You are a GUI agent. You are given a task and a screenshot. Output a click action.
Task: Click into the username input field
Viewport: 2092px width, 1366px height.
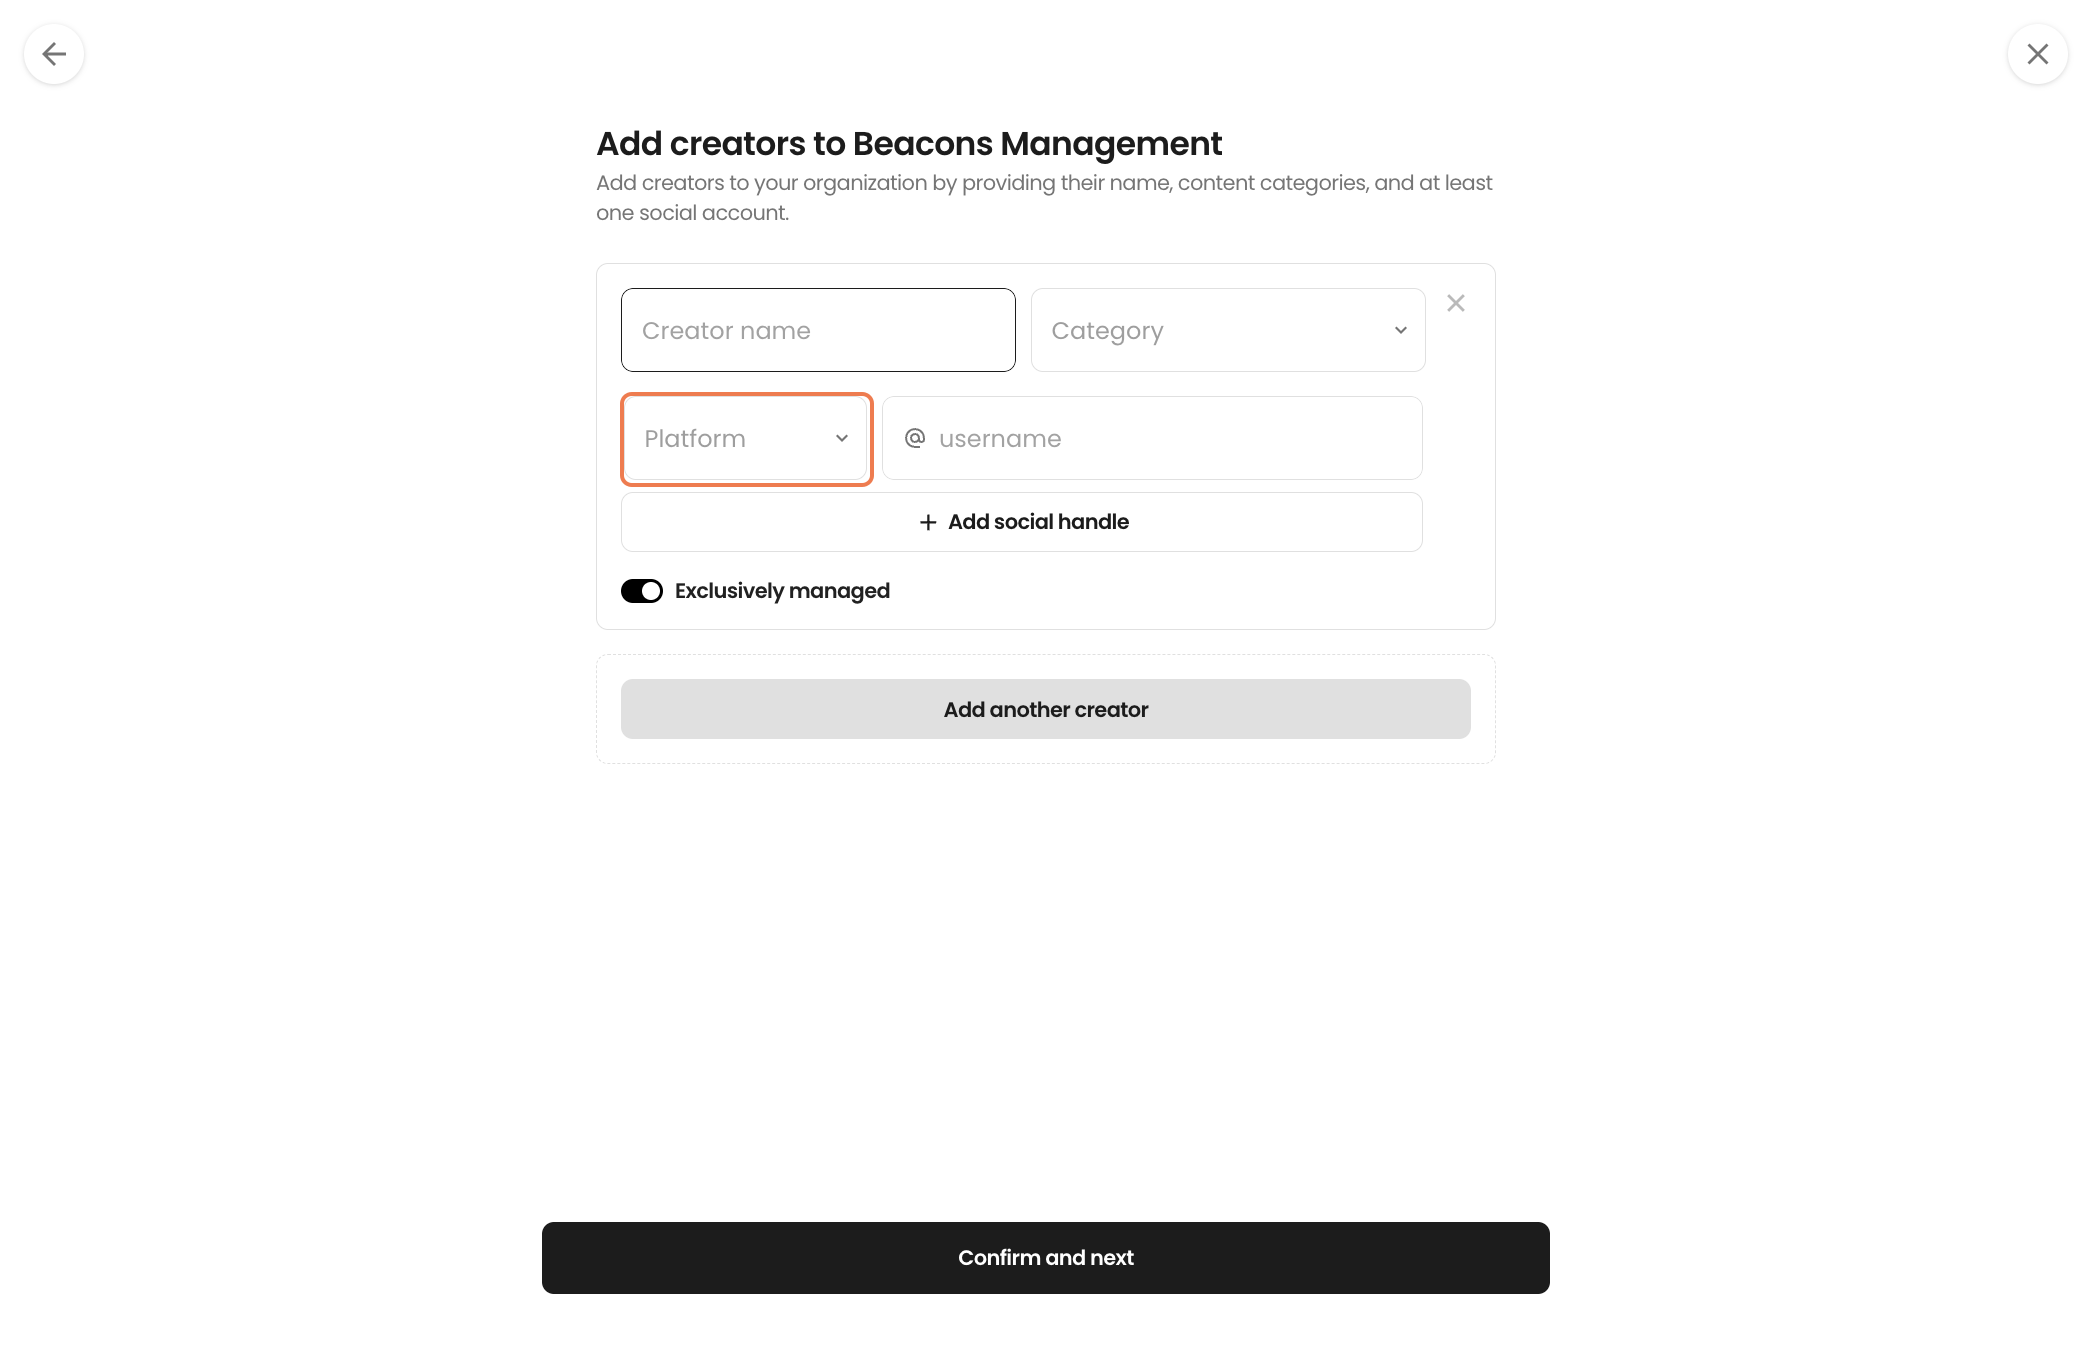(1152, 438)
